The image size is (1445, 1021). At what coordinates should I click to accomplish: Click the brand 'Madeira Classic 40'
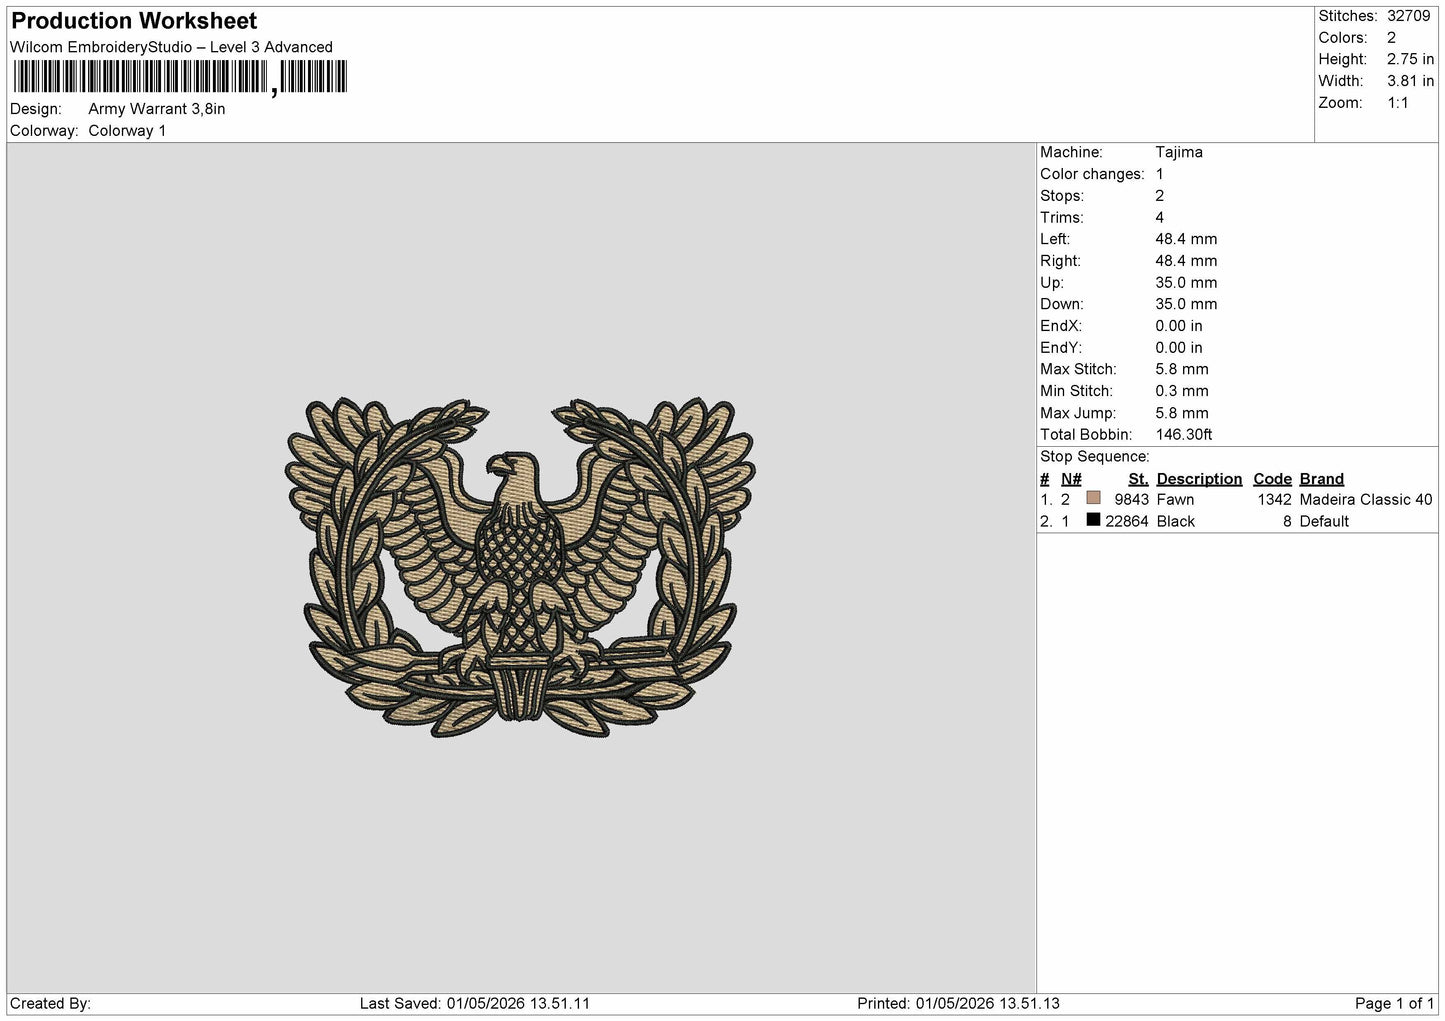click(x=1366, y=500)
